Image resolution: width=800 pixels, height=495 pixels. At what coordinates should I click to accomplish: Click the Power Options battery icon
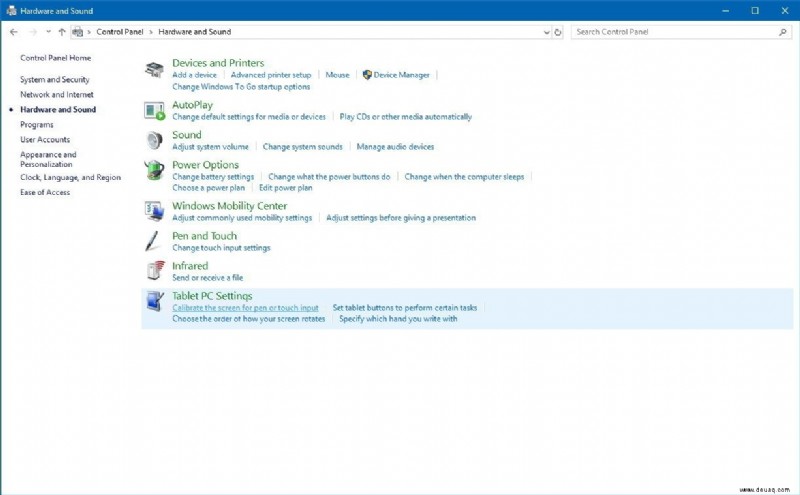click(x=154, y=170)
